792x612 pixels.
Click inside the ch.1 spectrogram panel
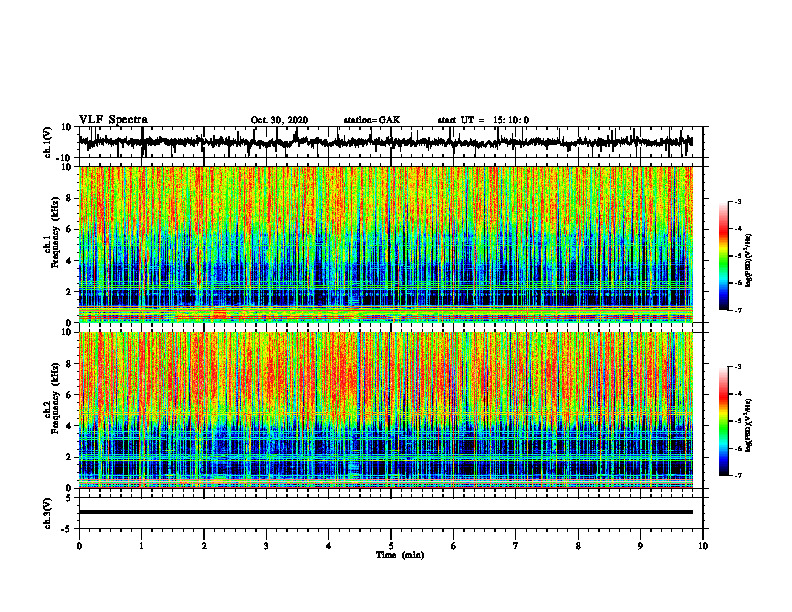[x=385, y=244]
